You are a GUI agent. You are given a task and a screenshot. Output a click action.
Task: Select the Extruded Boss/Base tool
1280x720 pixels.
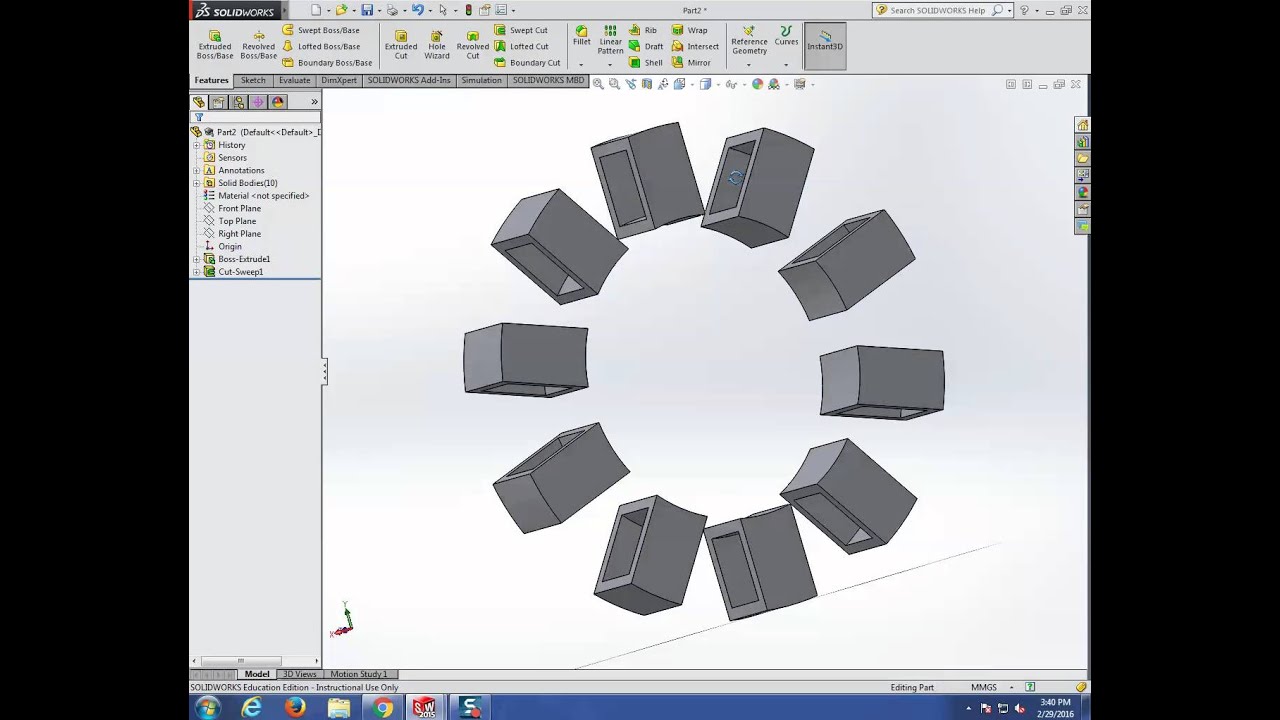tap(215, 44)
